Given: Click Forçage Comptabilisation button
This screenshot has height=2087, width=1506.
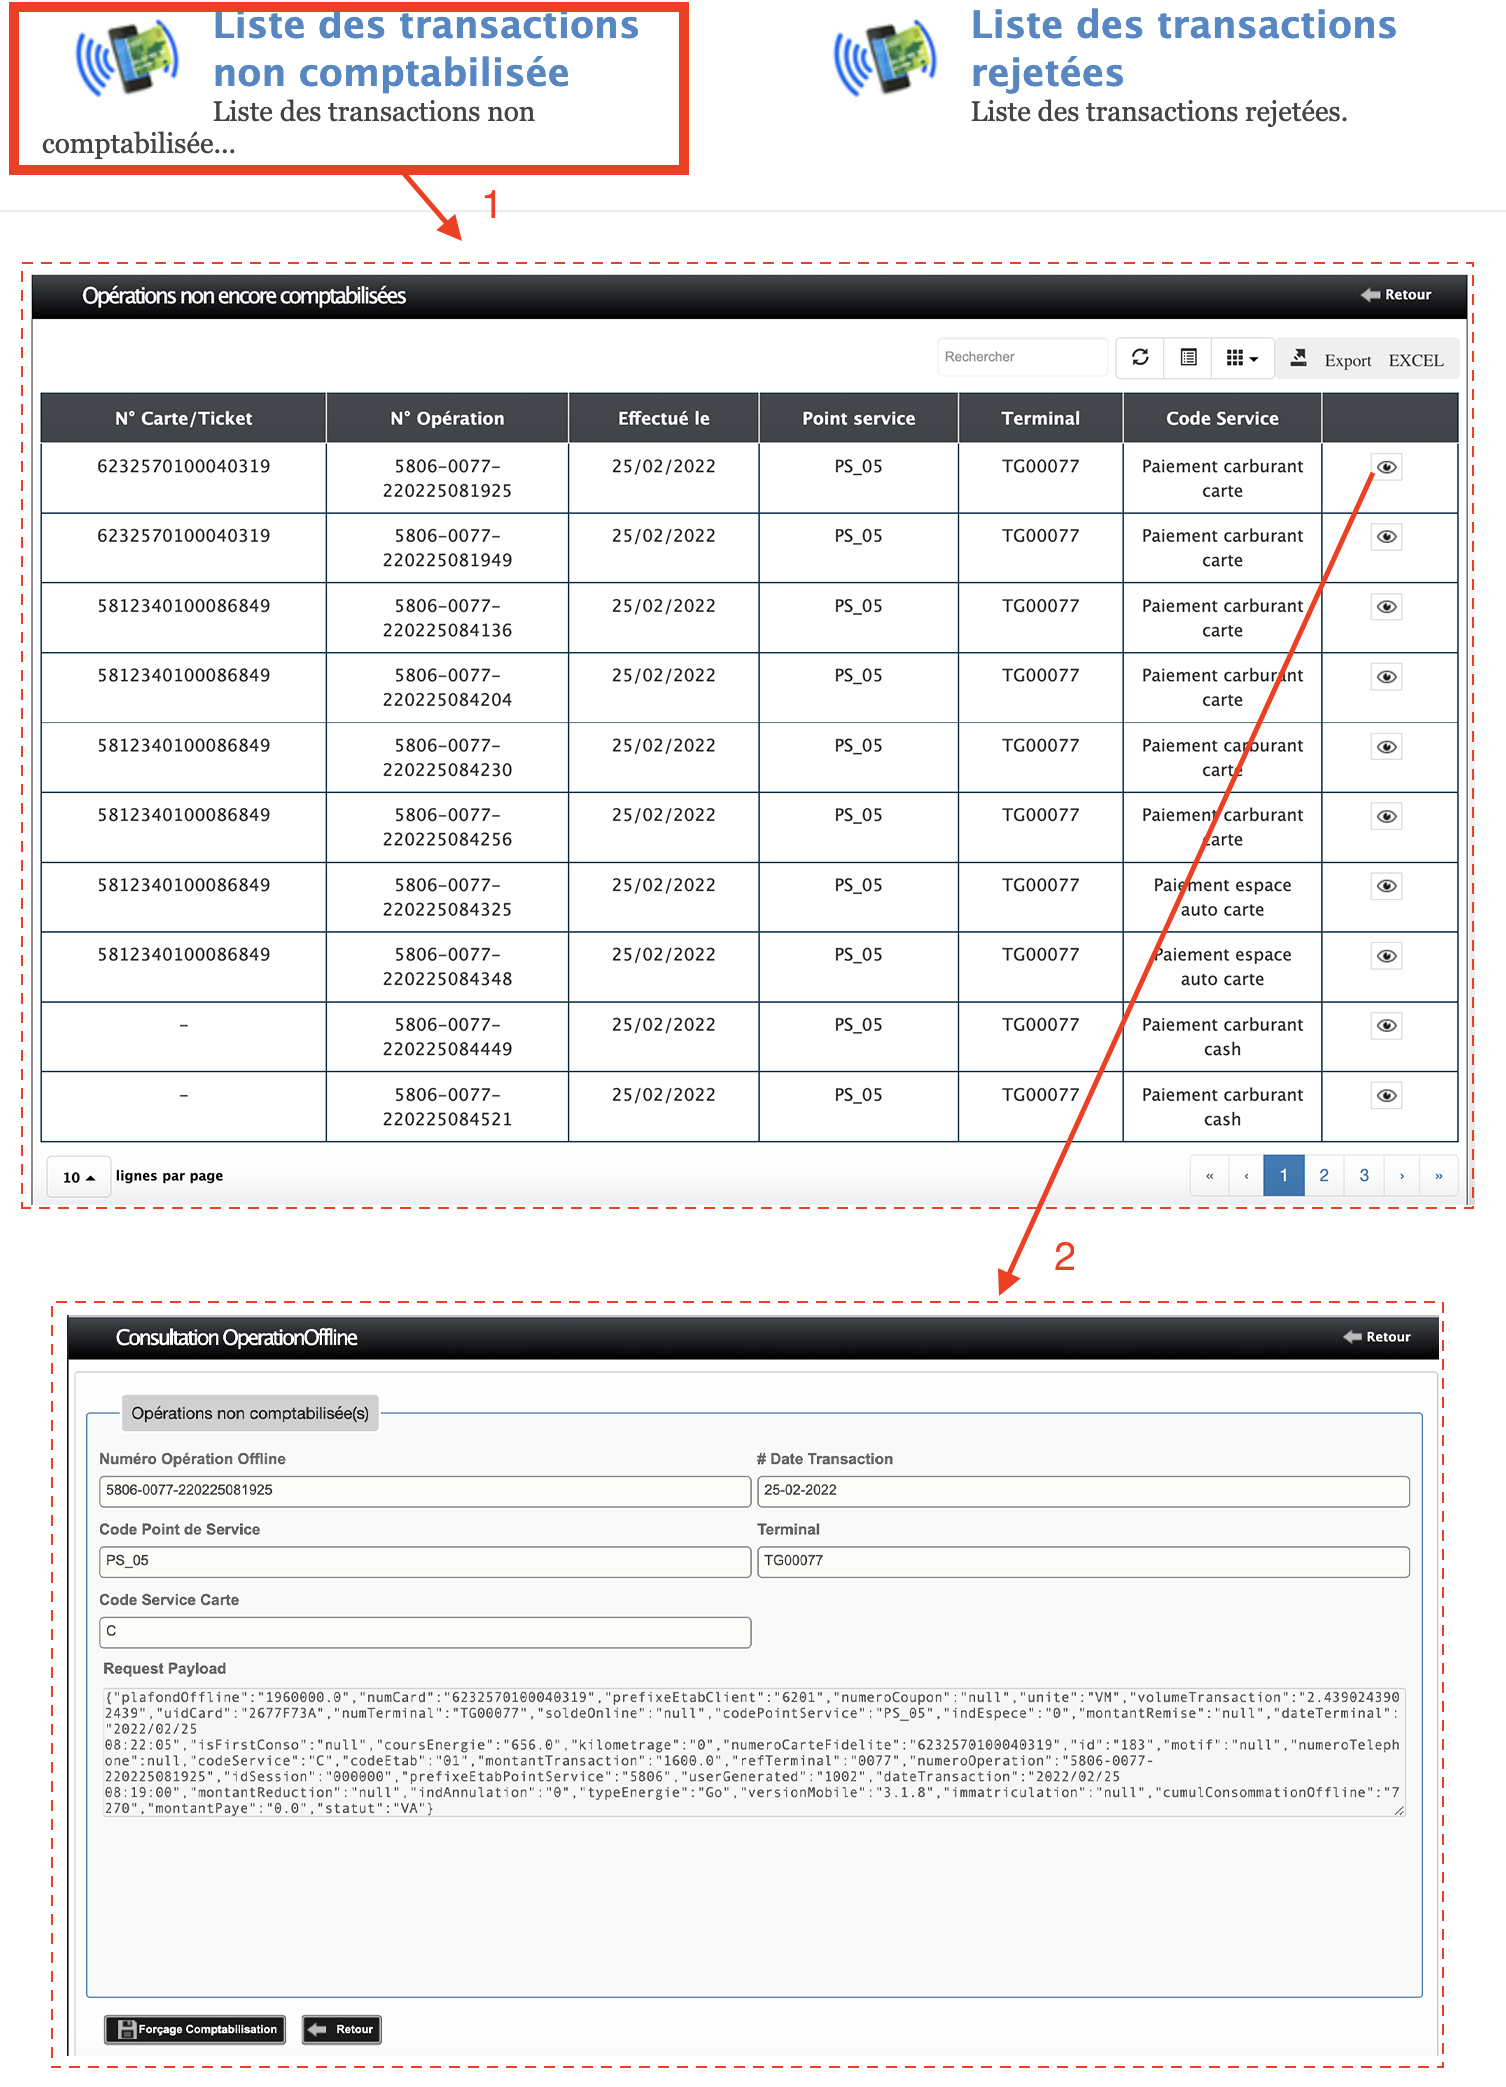Looking at the screenshot, I should pos(196,2029).
